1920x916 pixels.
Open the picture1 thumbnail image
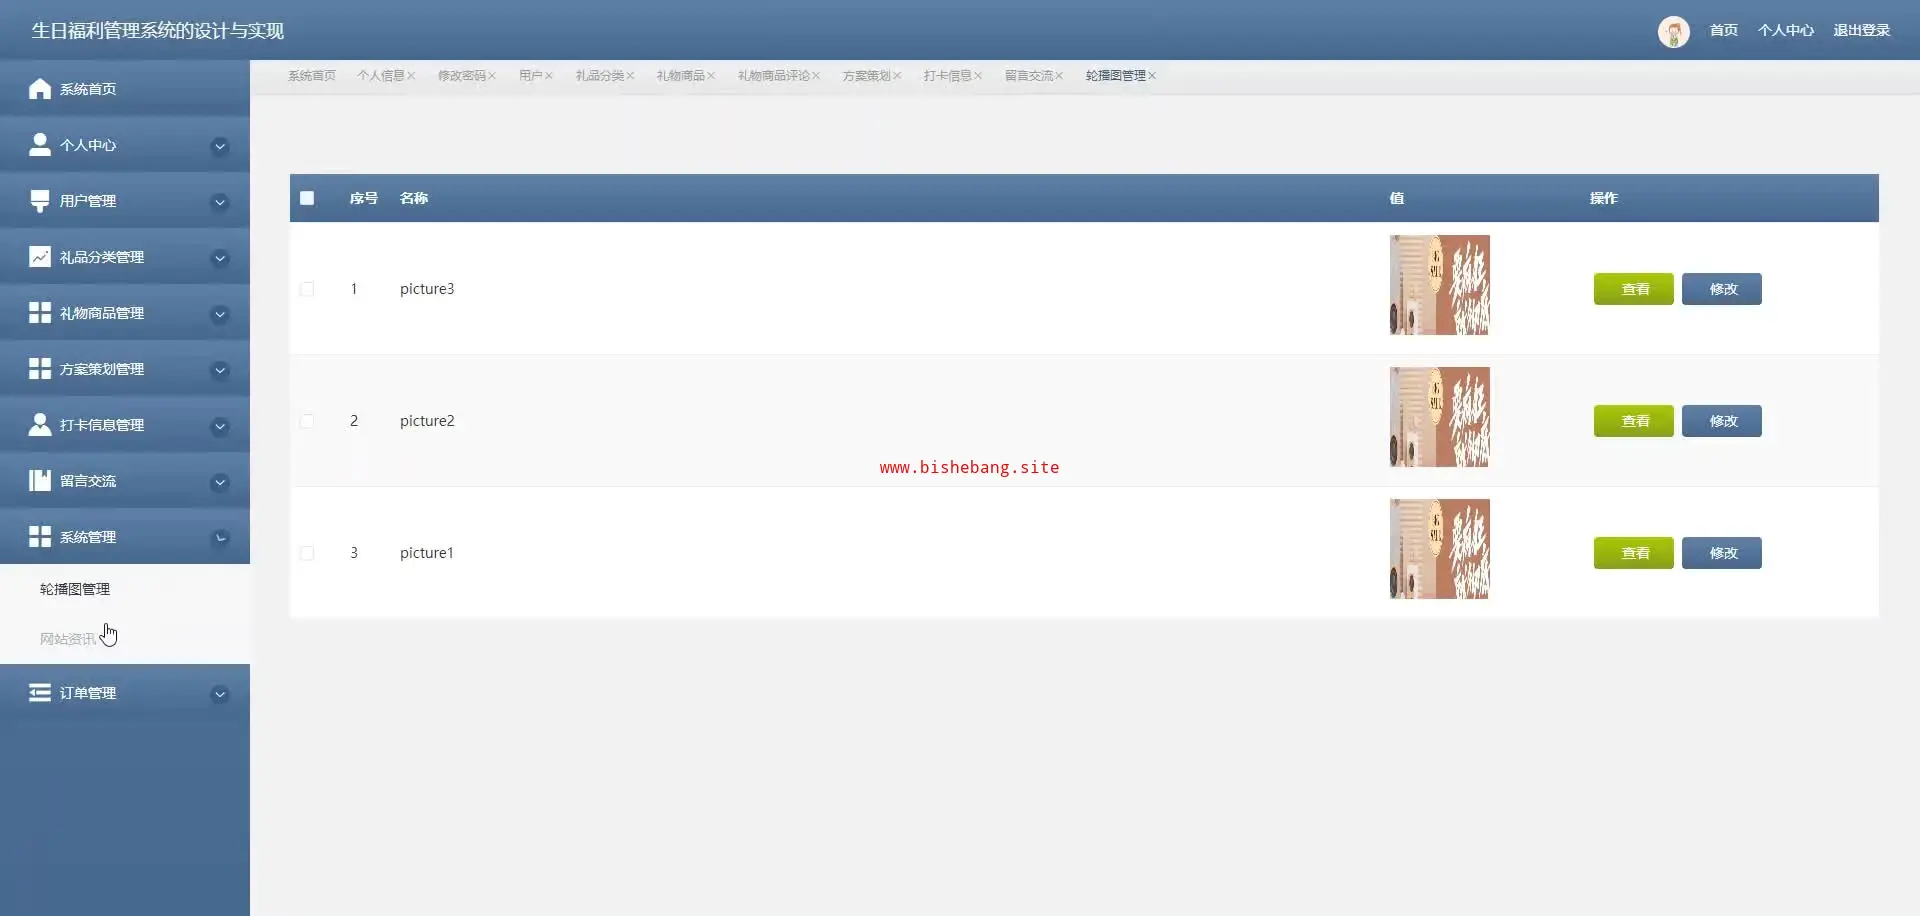click(1440, 549)
